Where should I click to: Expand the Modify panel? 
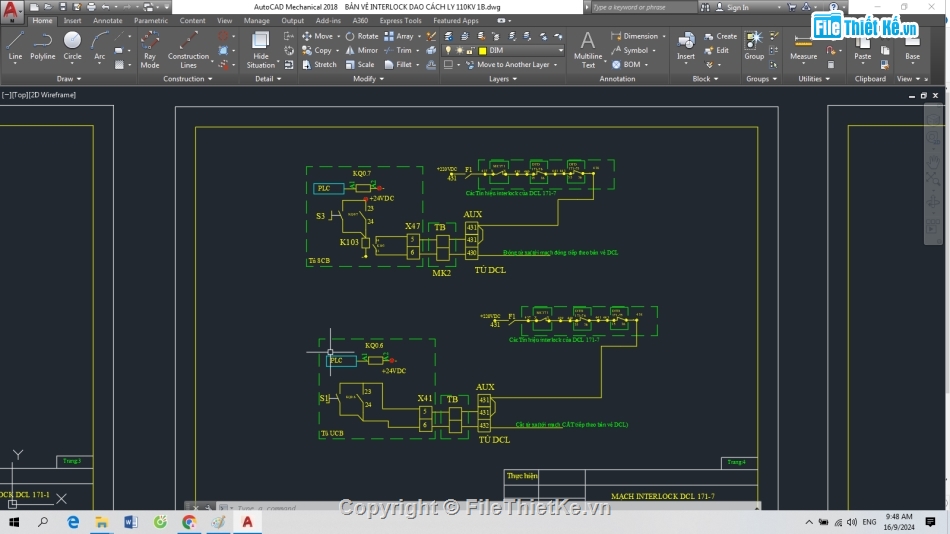368,79
